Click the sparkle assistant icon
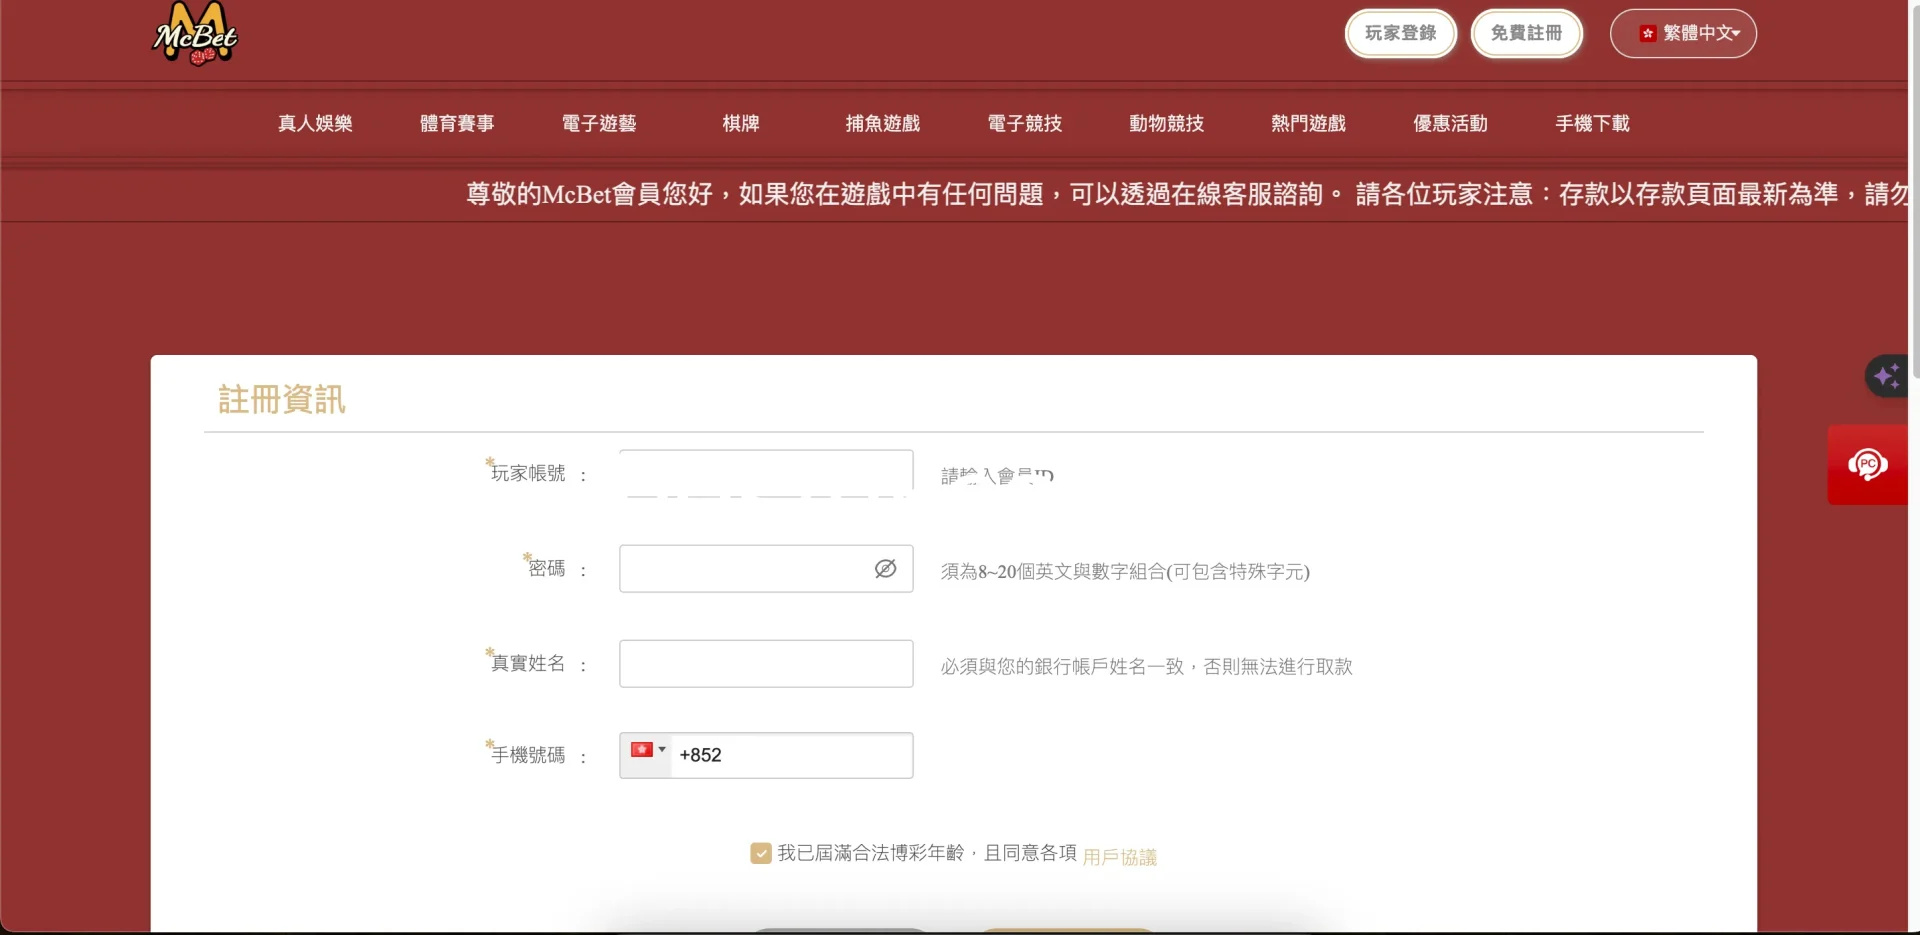 click(1887, 376)
